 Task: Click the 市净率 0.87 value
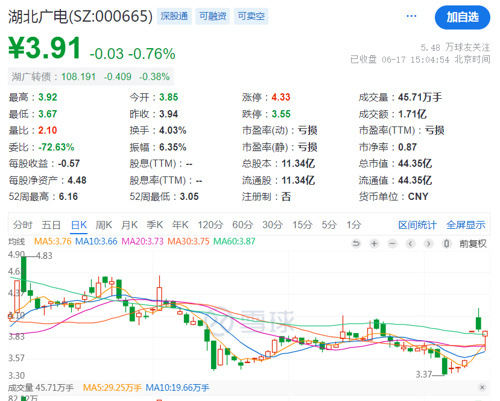(407, 147)
